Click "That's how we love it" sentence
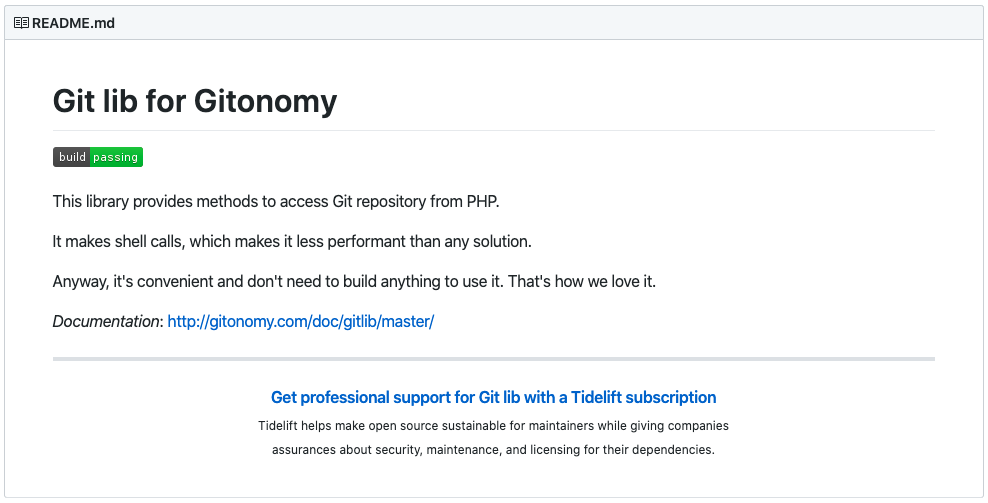Screen dimensions: 988x503 [x=582, y=281]
